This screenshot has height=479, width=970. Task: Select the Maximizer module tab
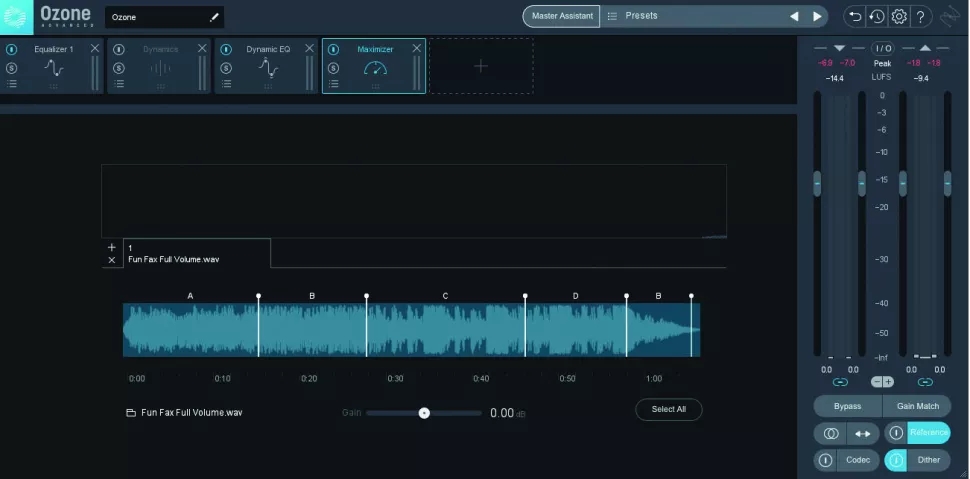pyautogui.click(x=375, y=66)
